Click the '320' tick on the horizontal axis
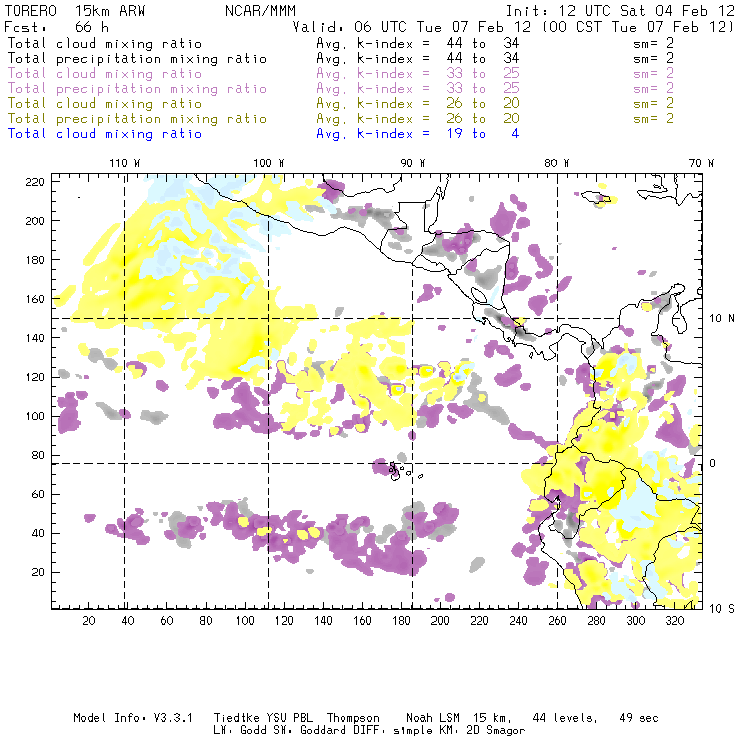 tap(675, 621)
